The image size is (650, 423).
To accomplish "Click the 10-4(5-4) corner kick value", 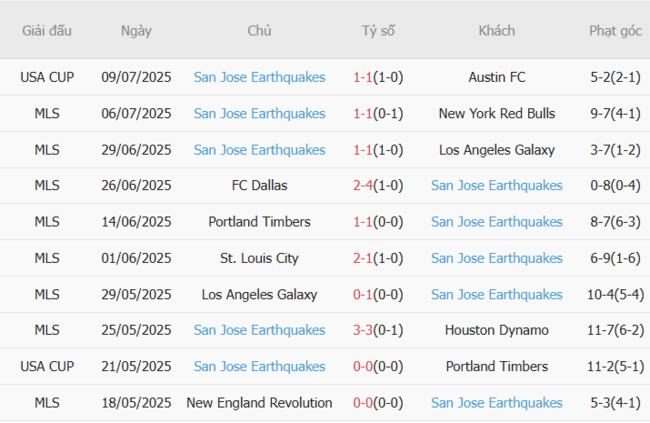I will (x=615, y=294).
